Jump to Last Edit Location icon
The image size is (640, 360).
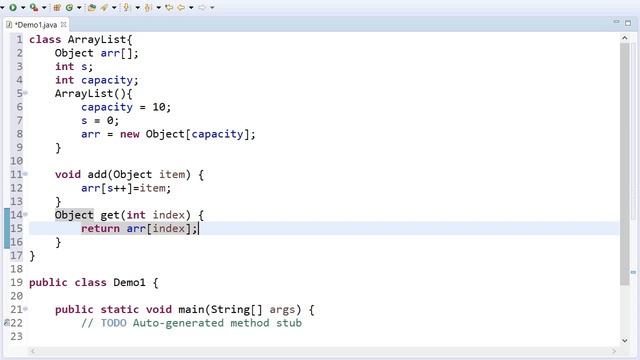tap(169, 7)
